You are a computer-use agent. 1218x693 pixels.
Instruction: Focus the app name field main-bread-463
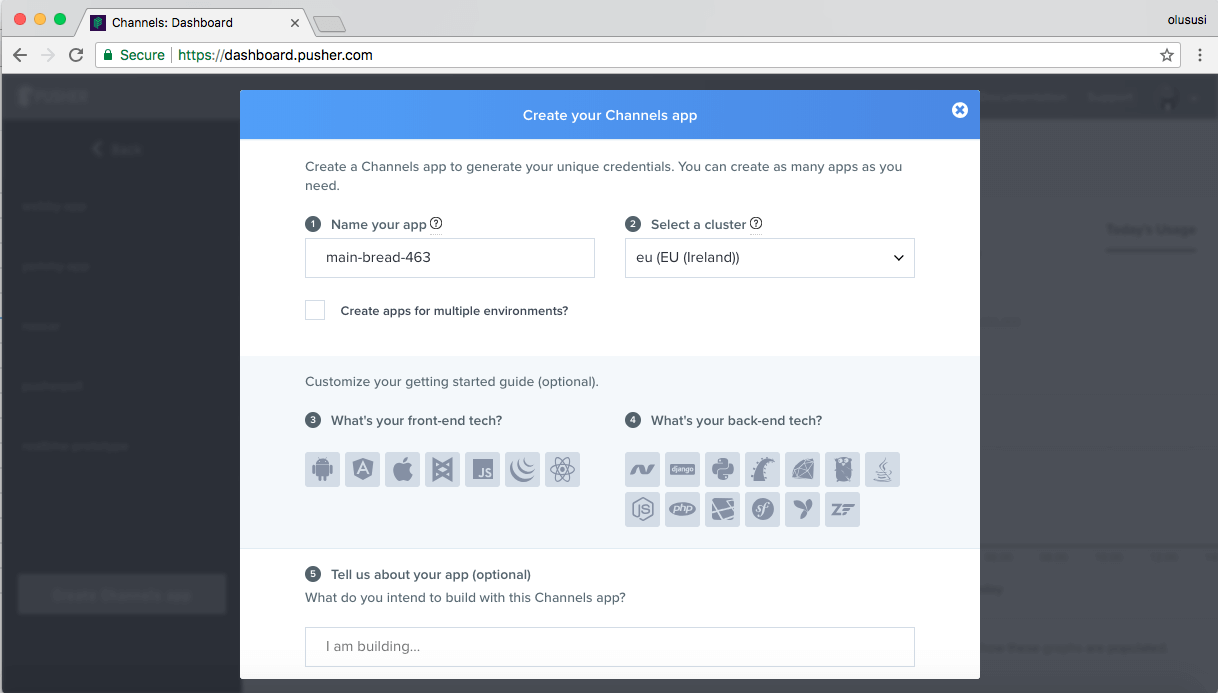click(x=450, y=257)
